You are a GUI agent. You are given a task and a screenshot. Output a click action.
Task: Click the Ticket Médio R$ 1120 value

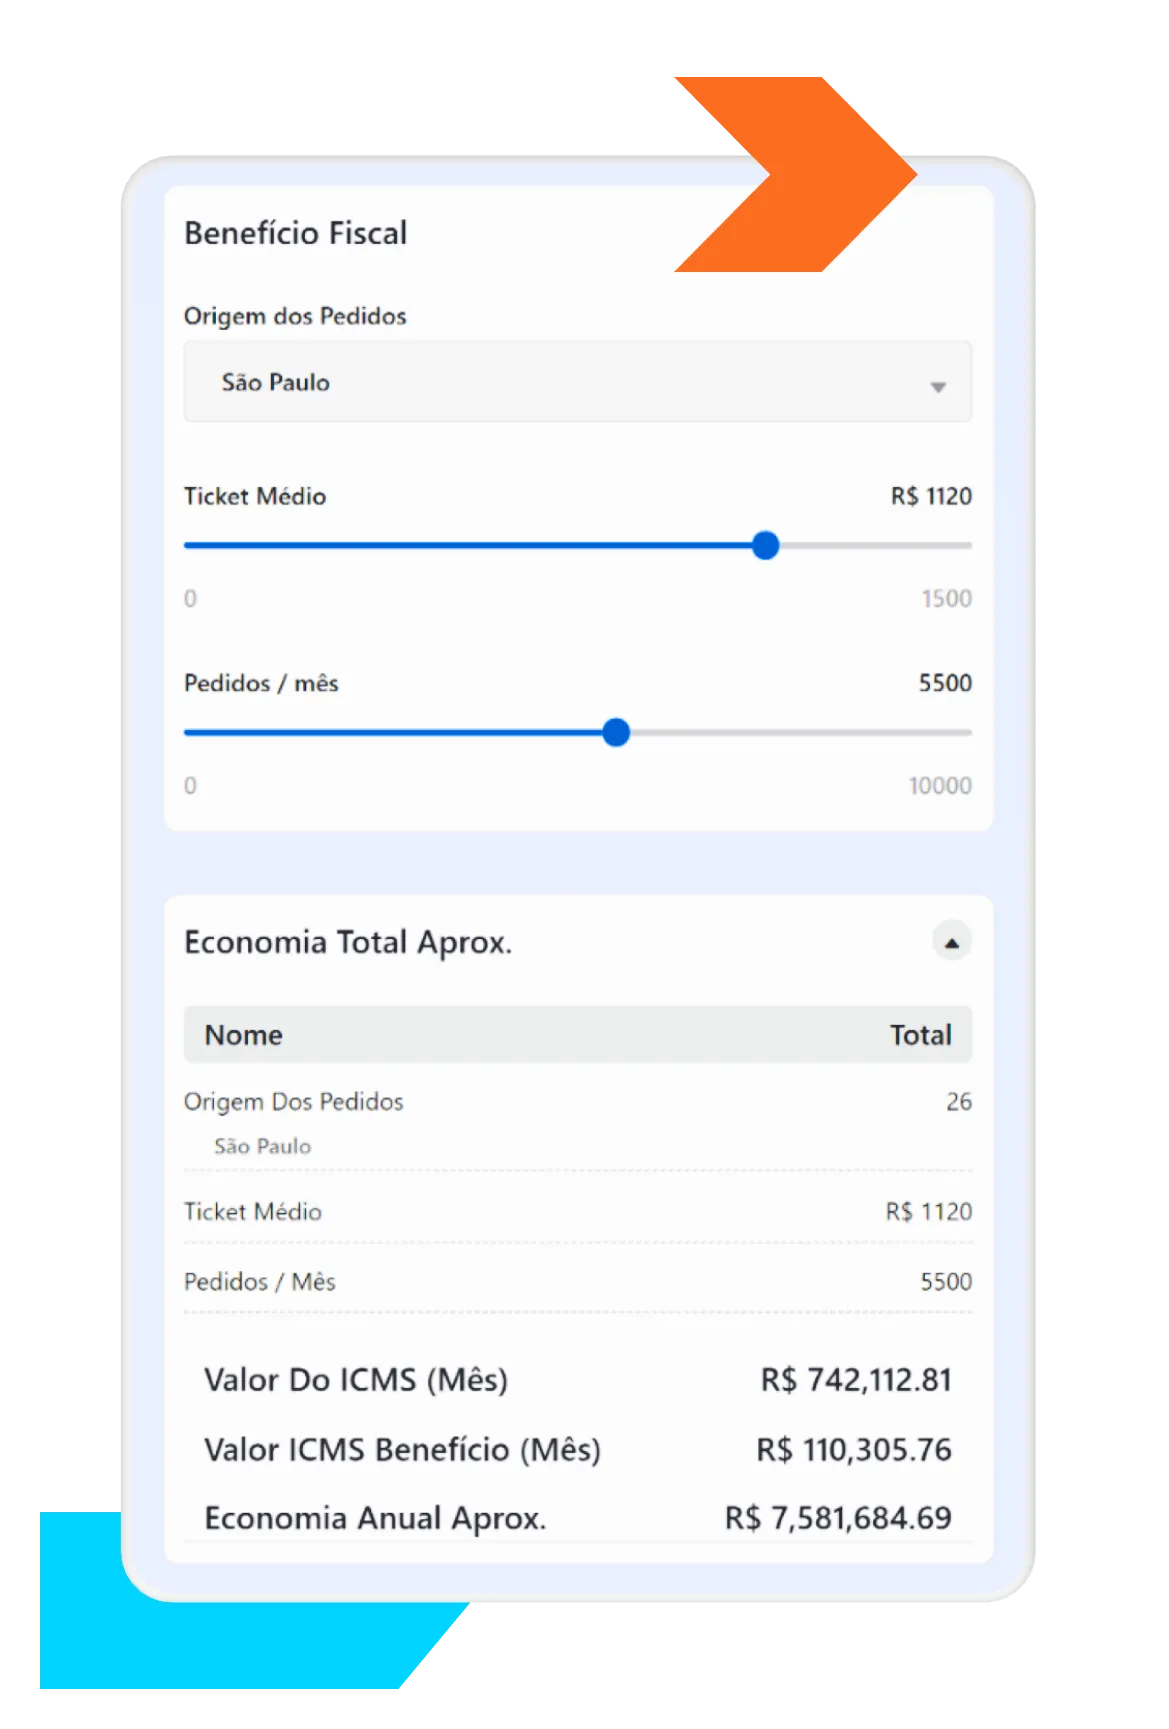[x=930, y=497]
